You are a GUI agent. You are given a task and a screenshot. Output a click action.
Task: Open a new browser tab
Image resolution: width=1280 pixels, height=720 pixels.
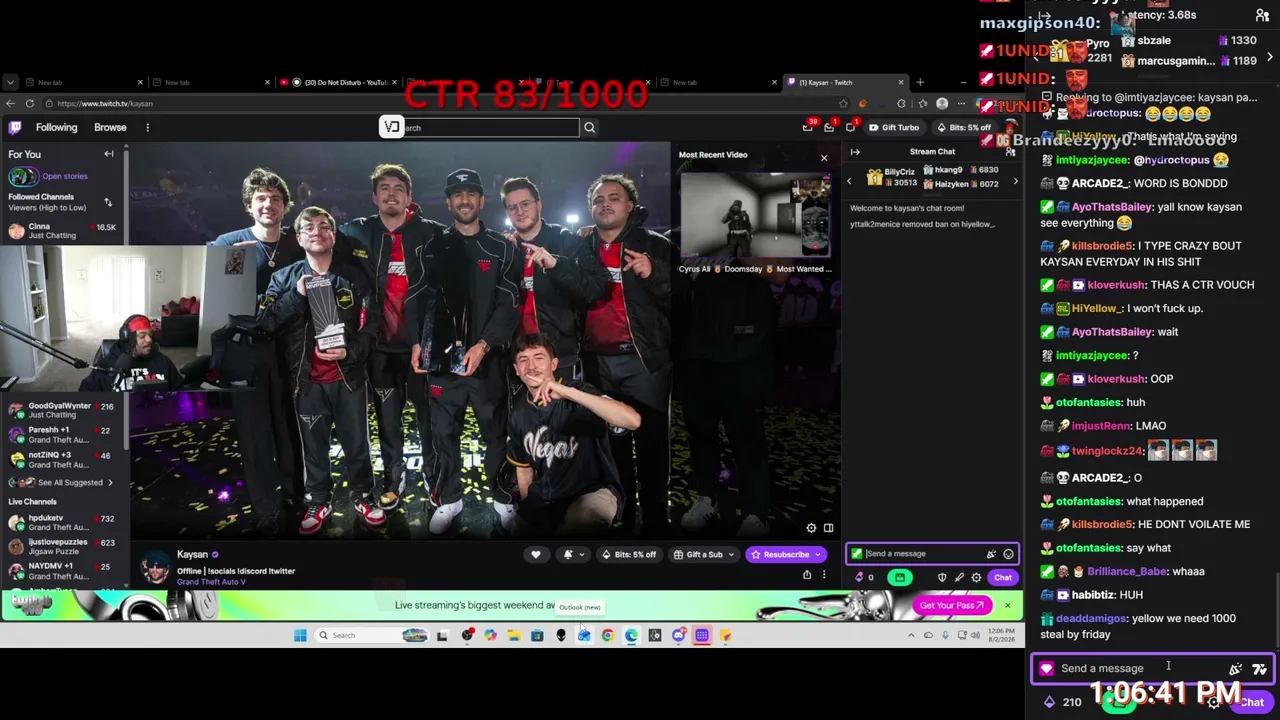920,82
